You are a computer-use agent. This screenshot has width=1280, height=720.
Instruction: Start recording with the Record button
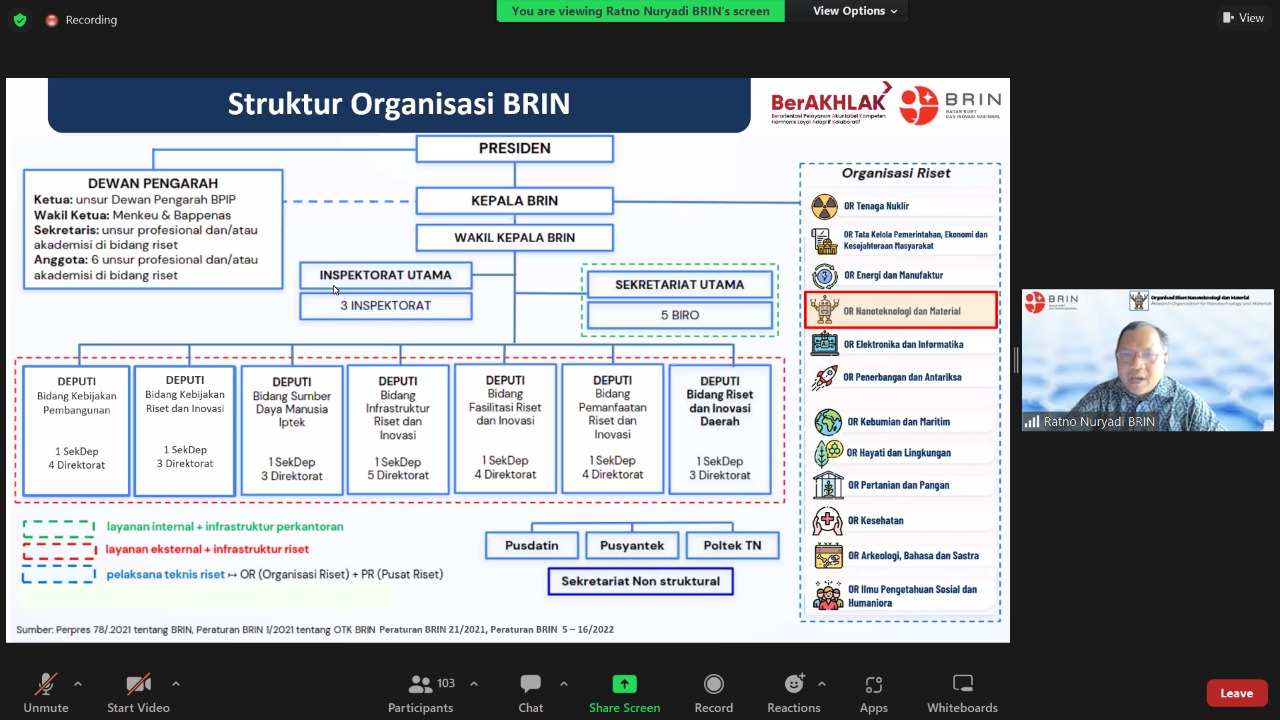tap(714, 693)
